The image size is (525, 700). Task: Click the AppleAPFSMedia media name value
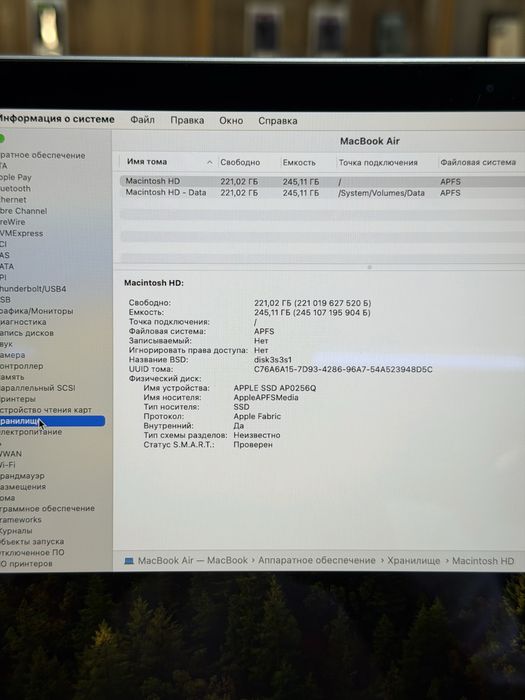click(266, 397)
